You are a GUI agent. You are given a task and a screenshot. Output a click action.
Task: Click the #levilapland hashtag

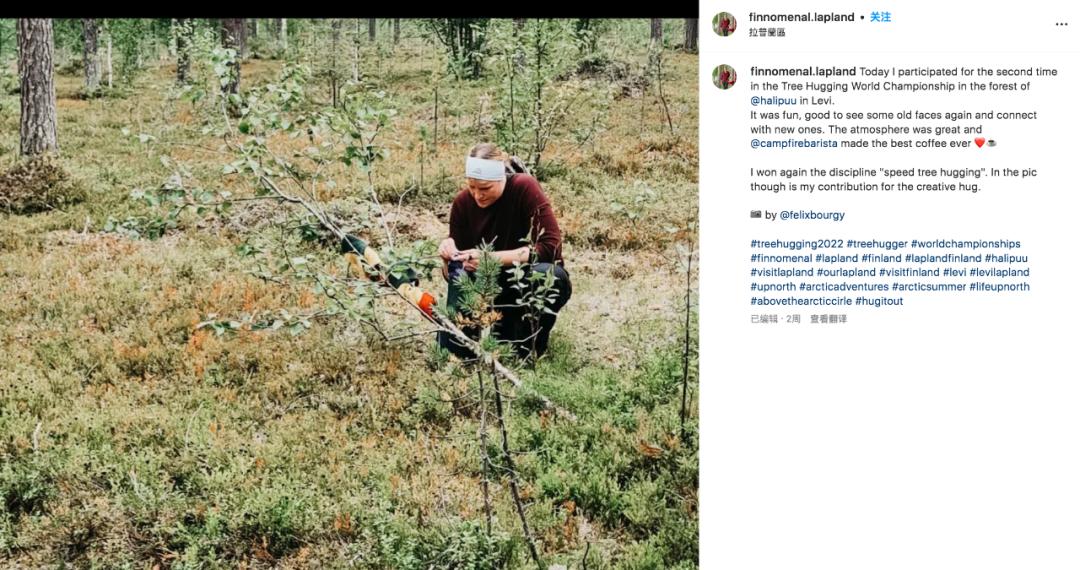999,273
